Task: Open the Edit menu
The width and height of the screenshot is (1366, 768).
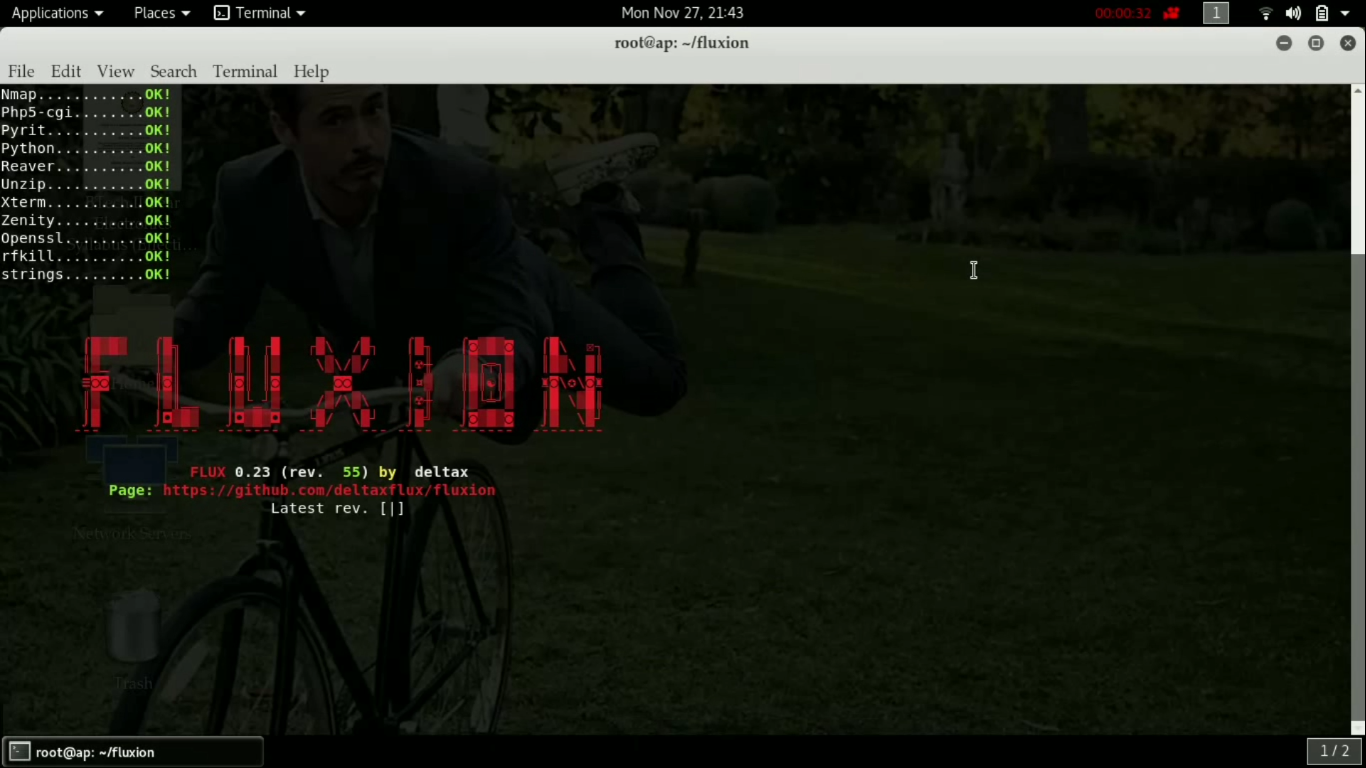Action: [x=65, y=71]
